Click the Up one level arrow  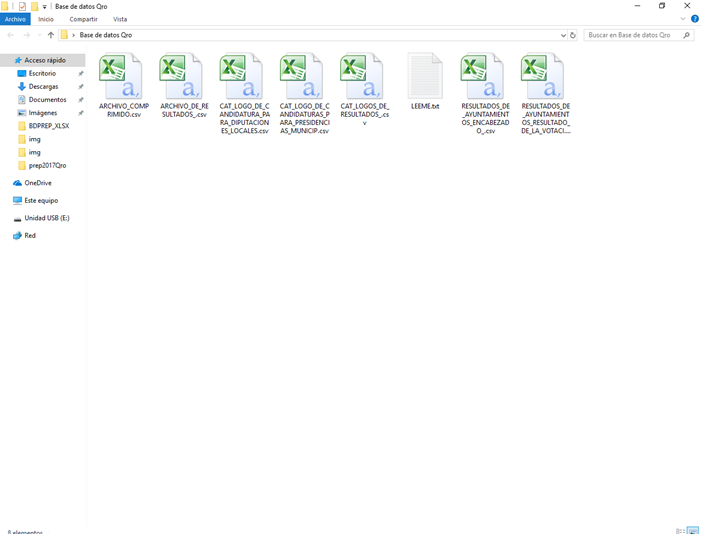[x=51, y=35]
